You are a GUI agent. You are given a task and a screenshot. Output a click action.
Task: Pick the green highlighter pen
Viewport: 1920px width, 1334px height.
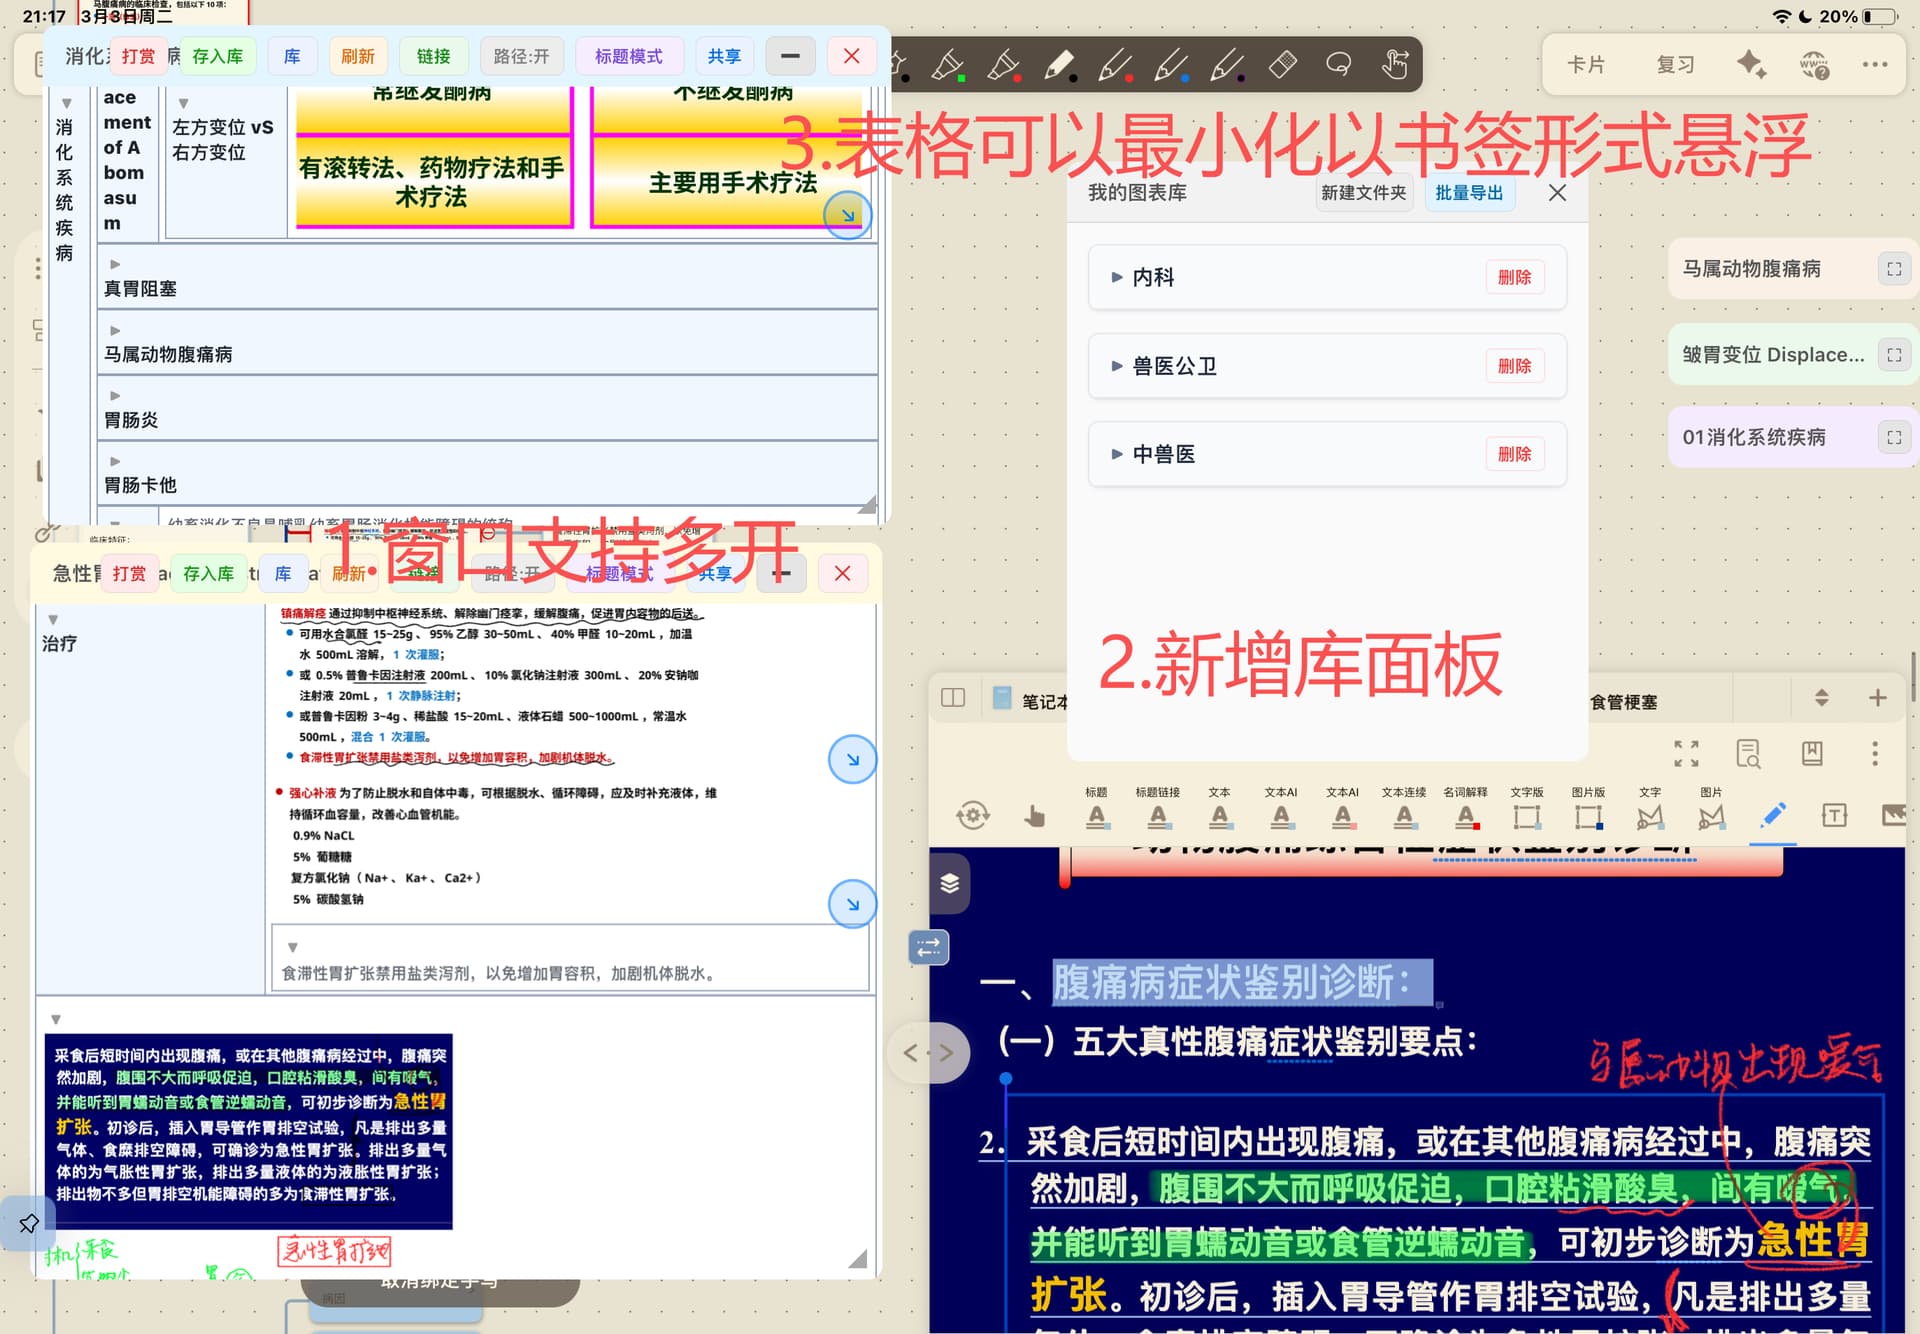click(947, 66)
